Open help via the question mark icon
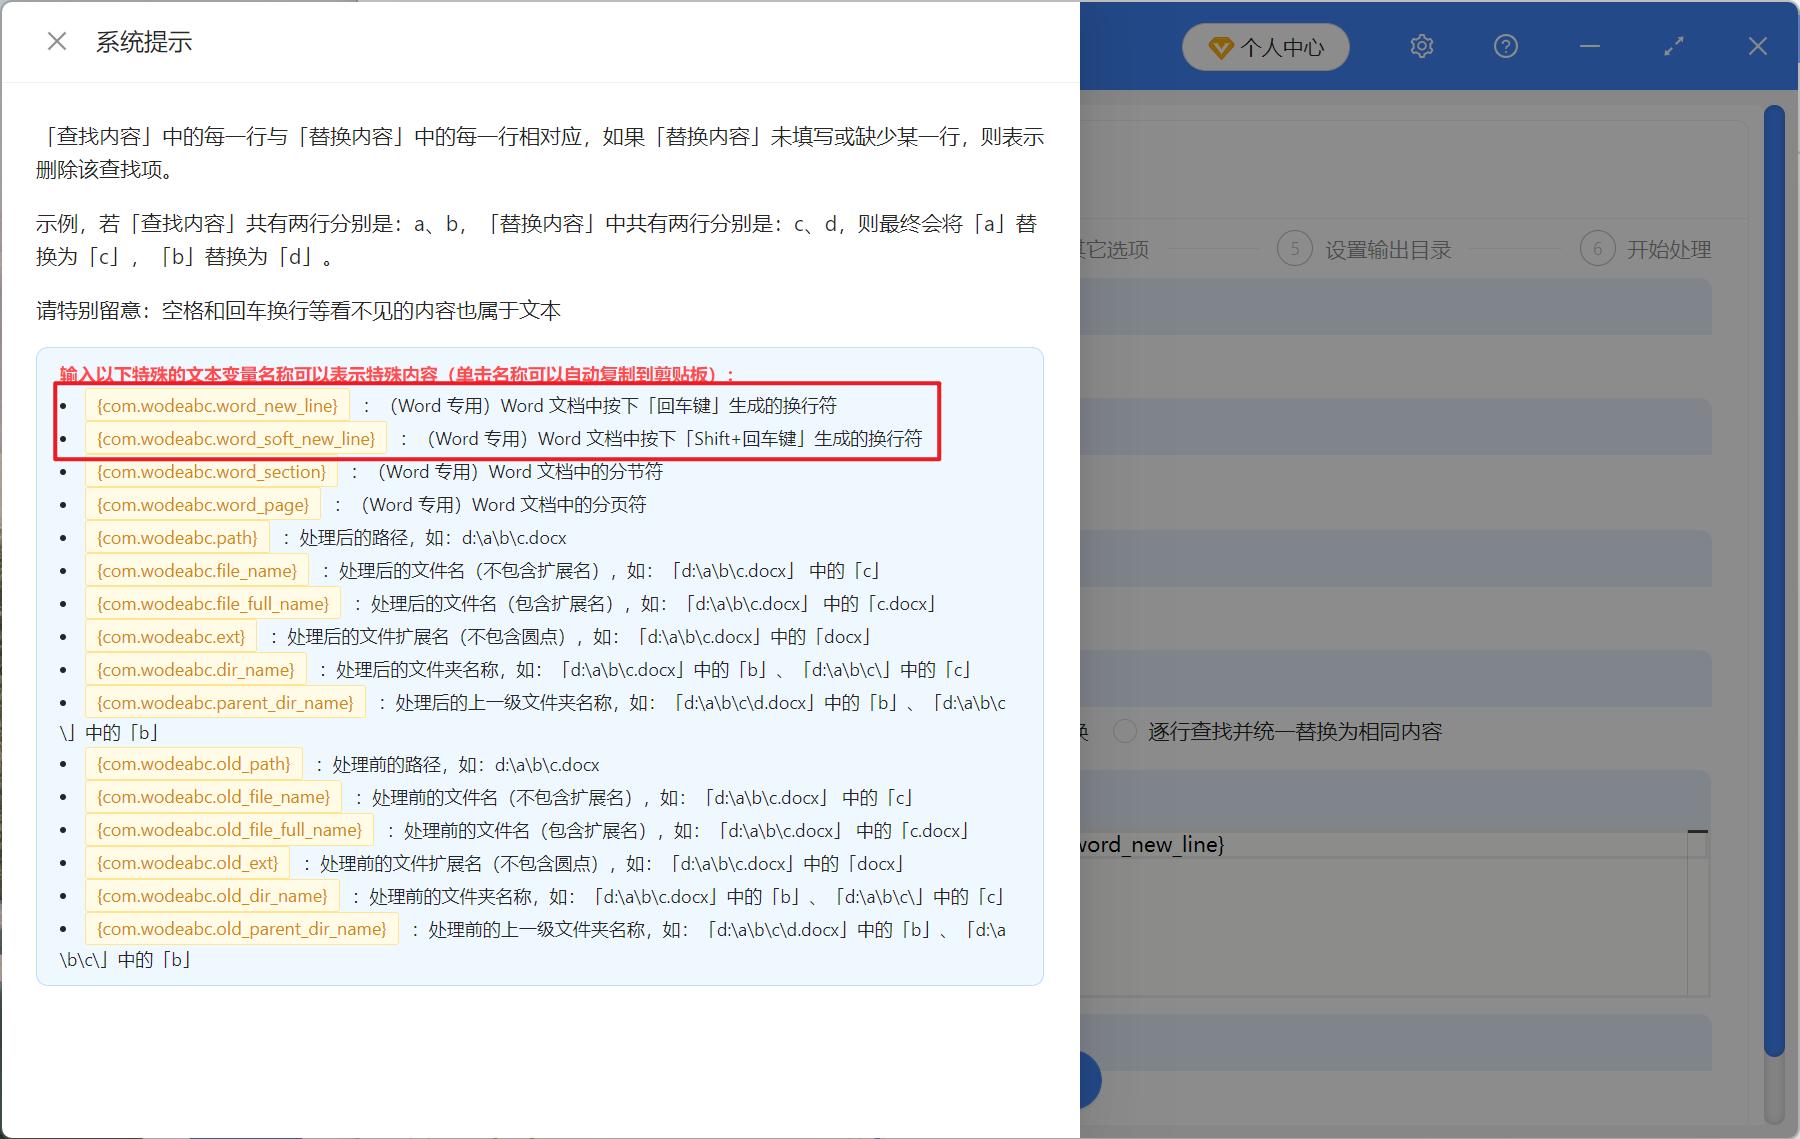This screenshot has height=1139, width=1800. click(1505, 45)
